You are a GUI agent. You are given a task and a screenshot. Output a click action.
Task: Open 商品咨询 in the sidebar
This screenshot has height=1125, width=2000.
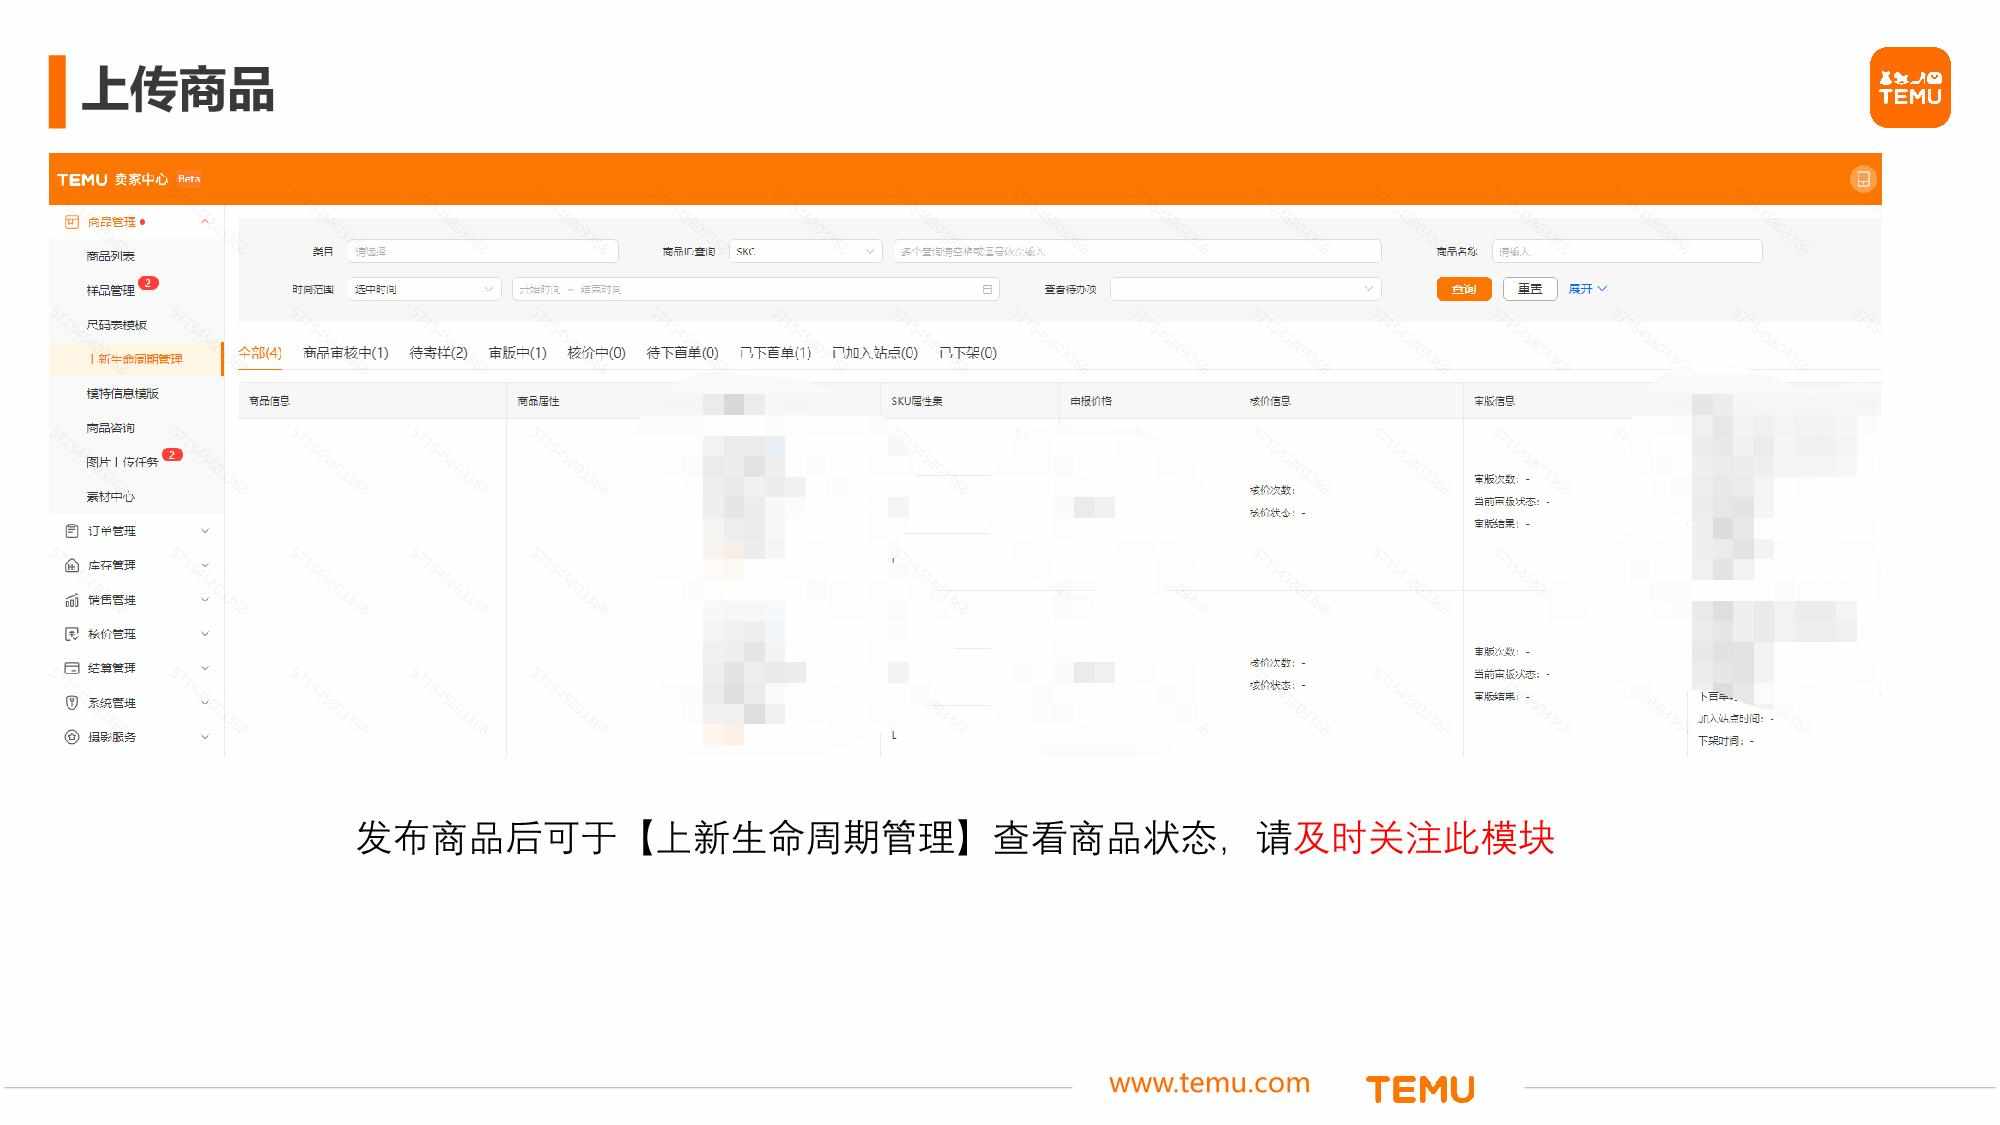click(x=110, y=428)
